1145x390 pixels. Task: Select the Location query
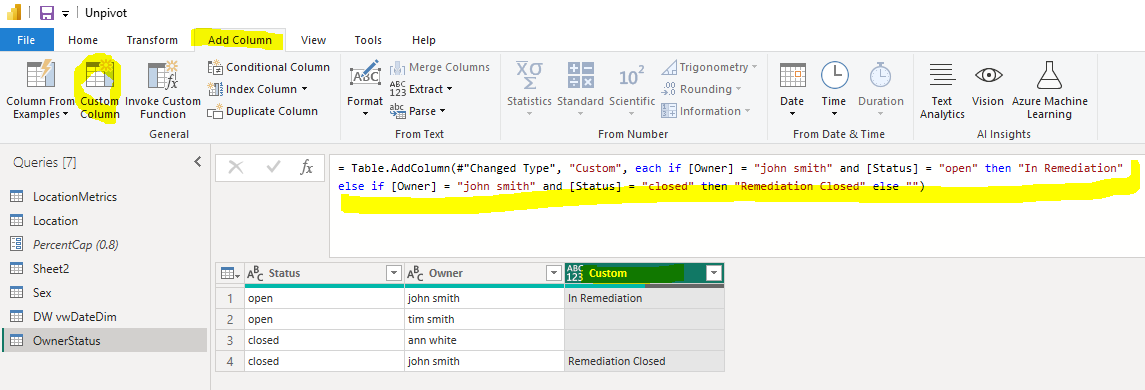click(104, 221)
